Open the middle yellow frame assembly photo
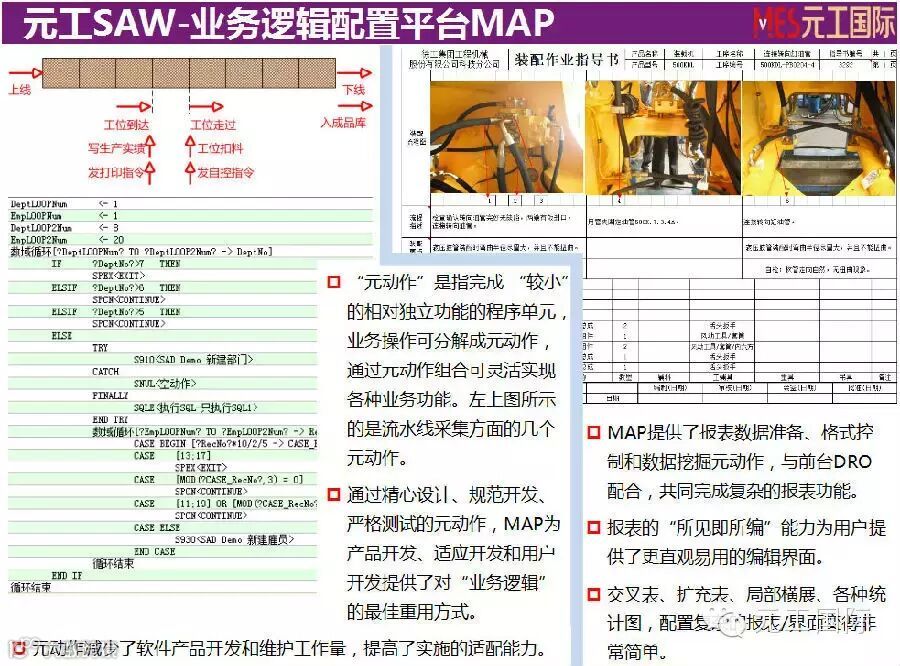Screen dimensions: 900x666 [x=663, y=138]
